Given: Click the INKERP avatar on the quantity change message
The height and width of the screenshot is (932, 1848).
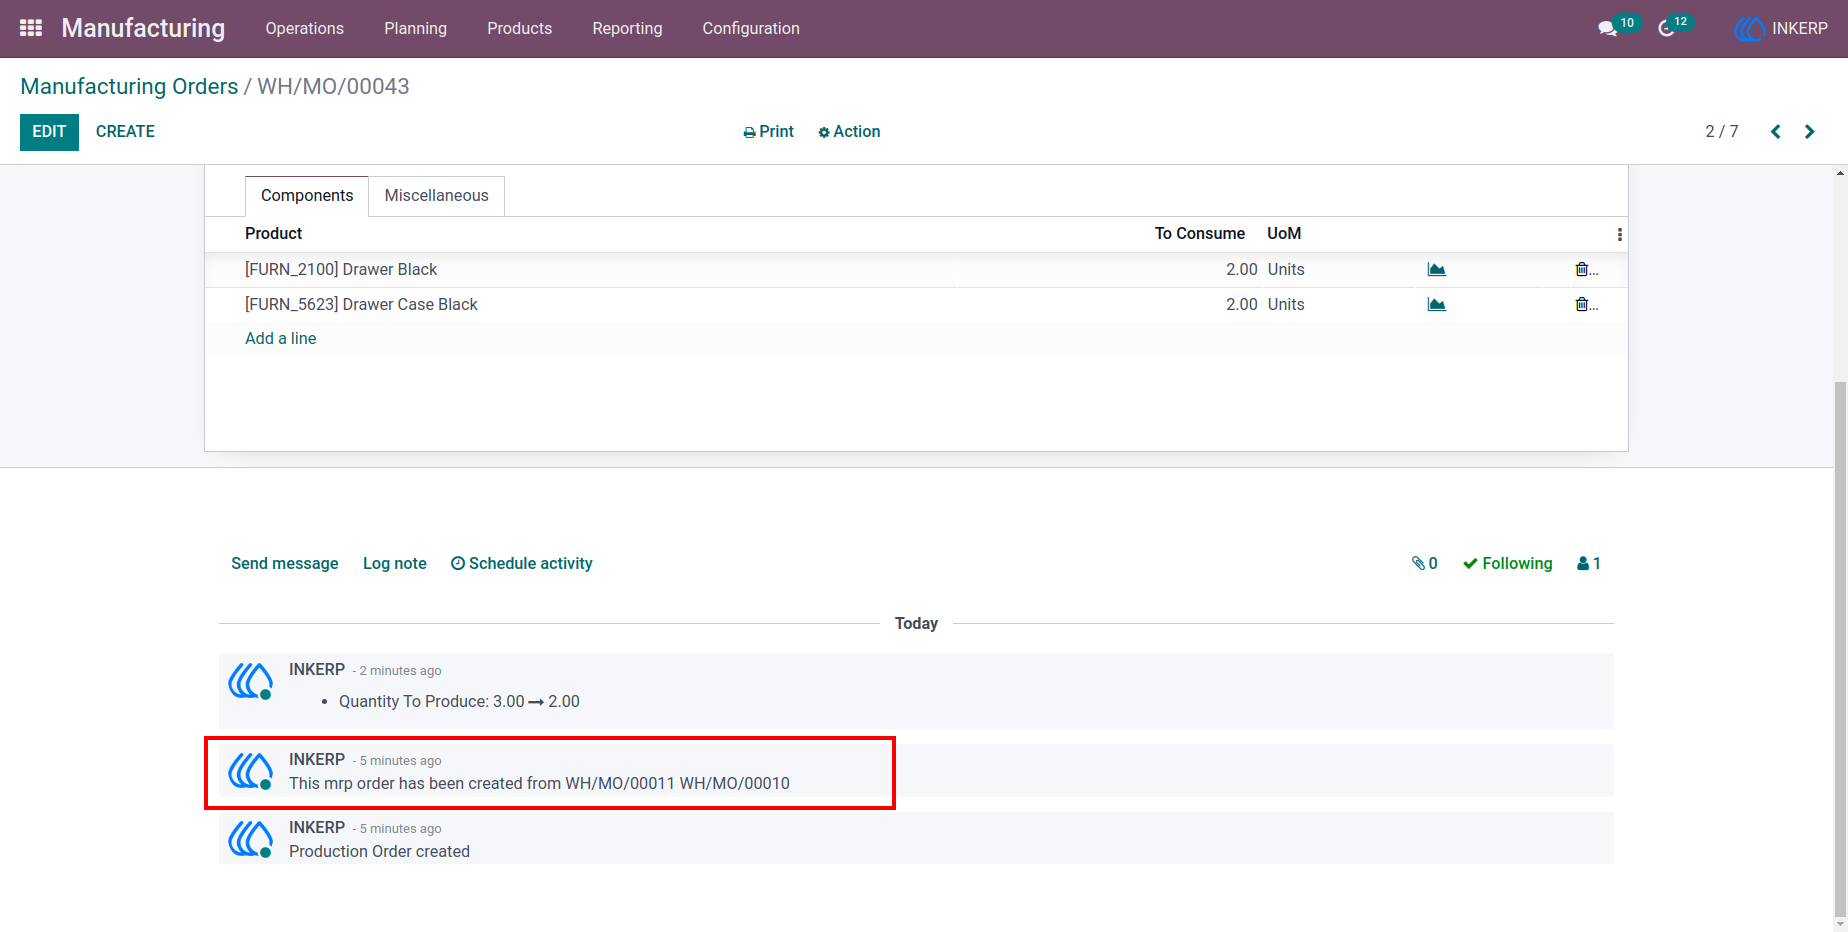Looking at the screenshot, I should click(x=251, y=681).
